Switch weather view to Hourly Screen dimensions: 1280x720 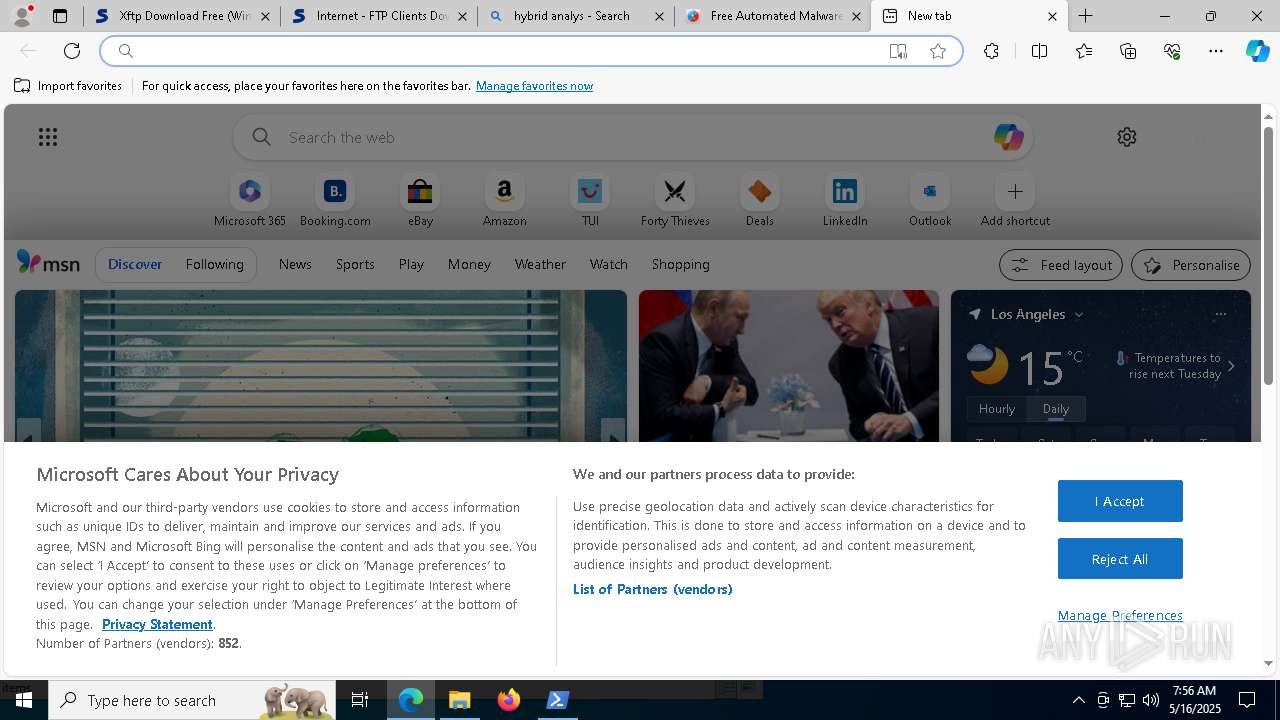(997, 408)
